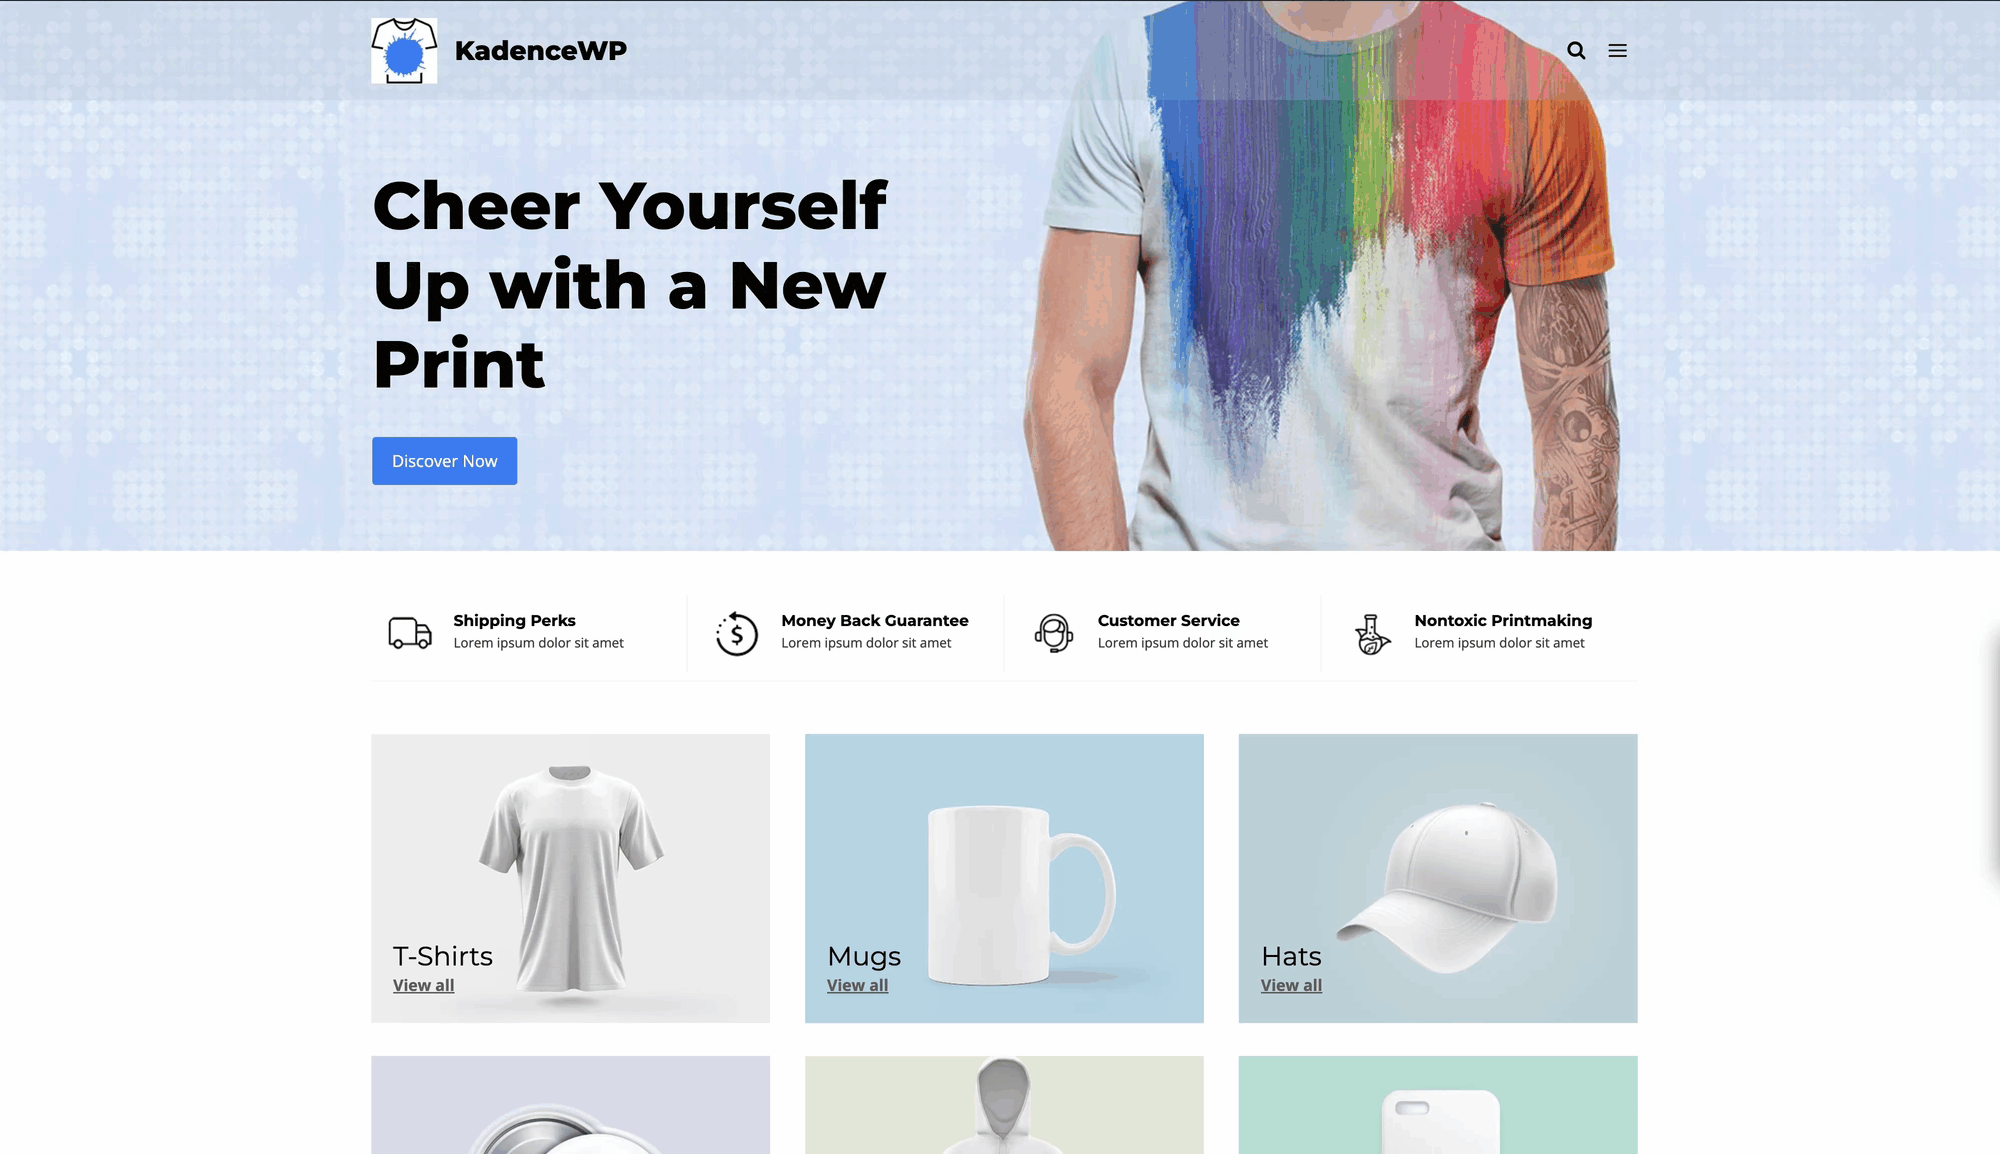Click the hoodie category thumbnail
This screenshot has width=2000, height=1154.
(x=1004, y=1105)
